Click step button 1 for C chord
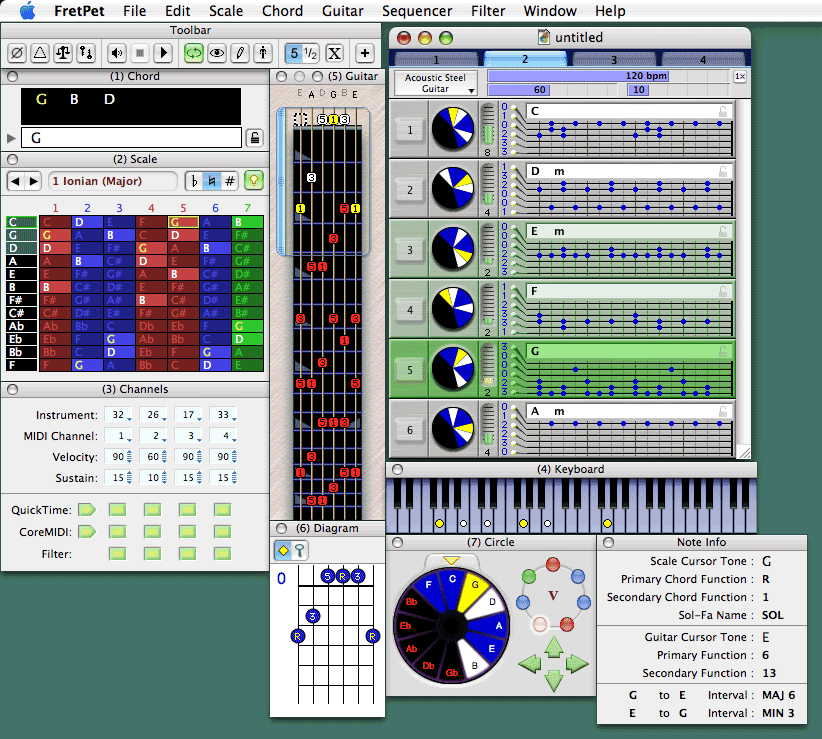Screen dimensions: 822x739 coord(409,129)
